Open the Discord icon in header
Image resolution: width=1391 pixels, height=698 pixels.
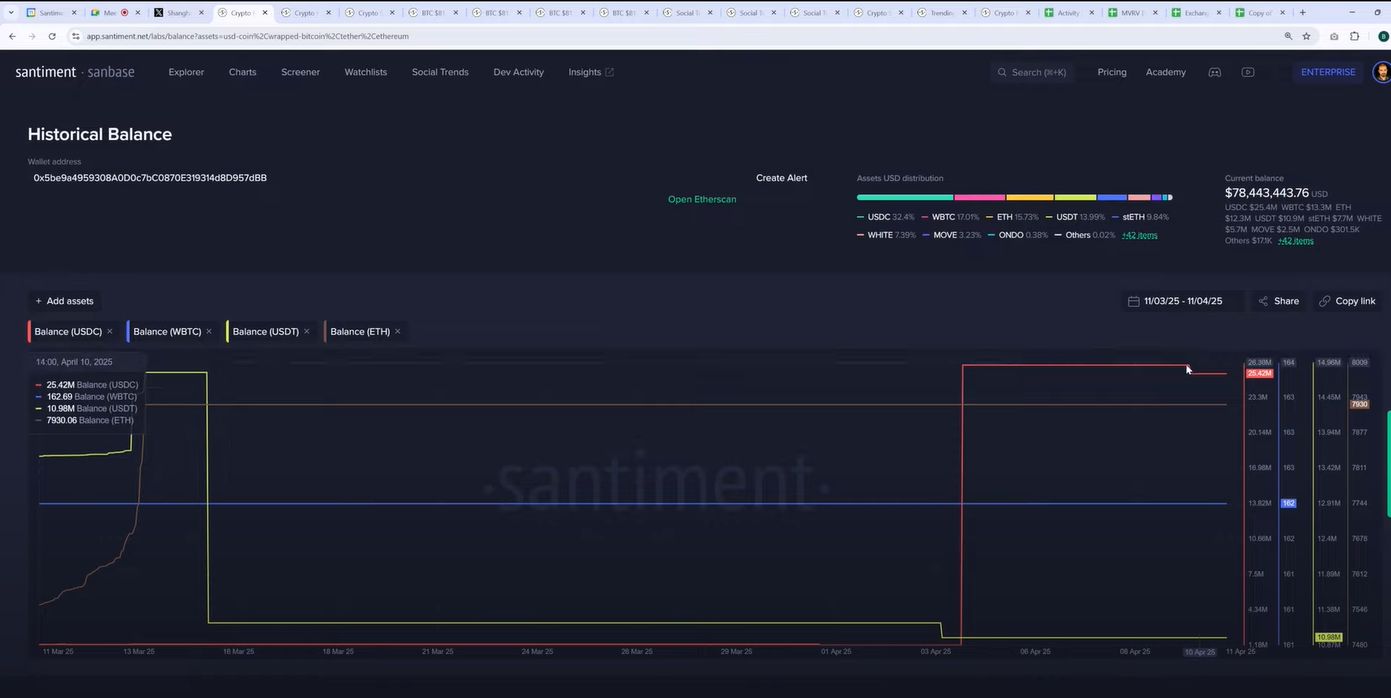coord(1214,72)
